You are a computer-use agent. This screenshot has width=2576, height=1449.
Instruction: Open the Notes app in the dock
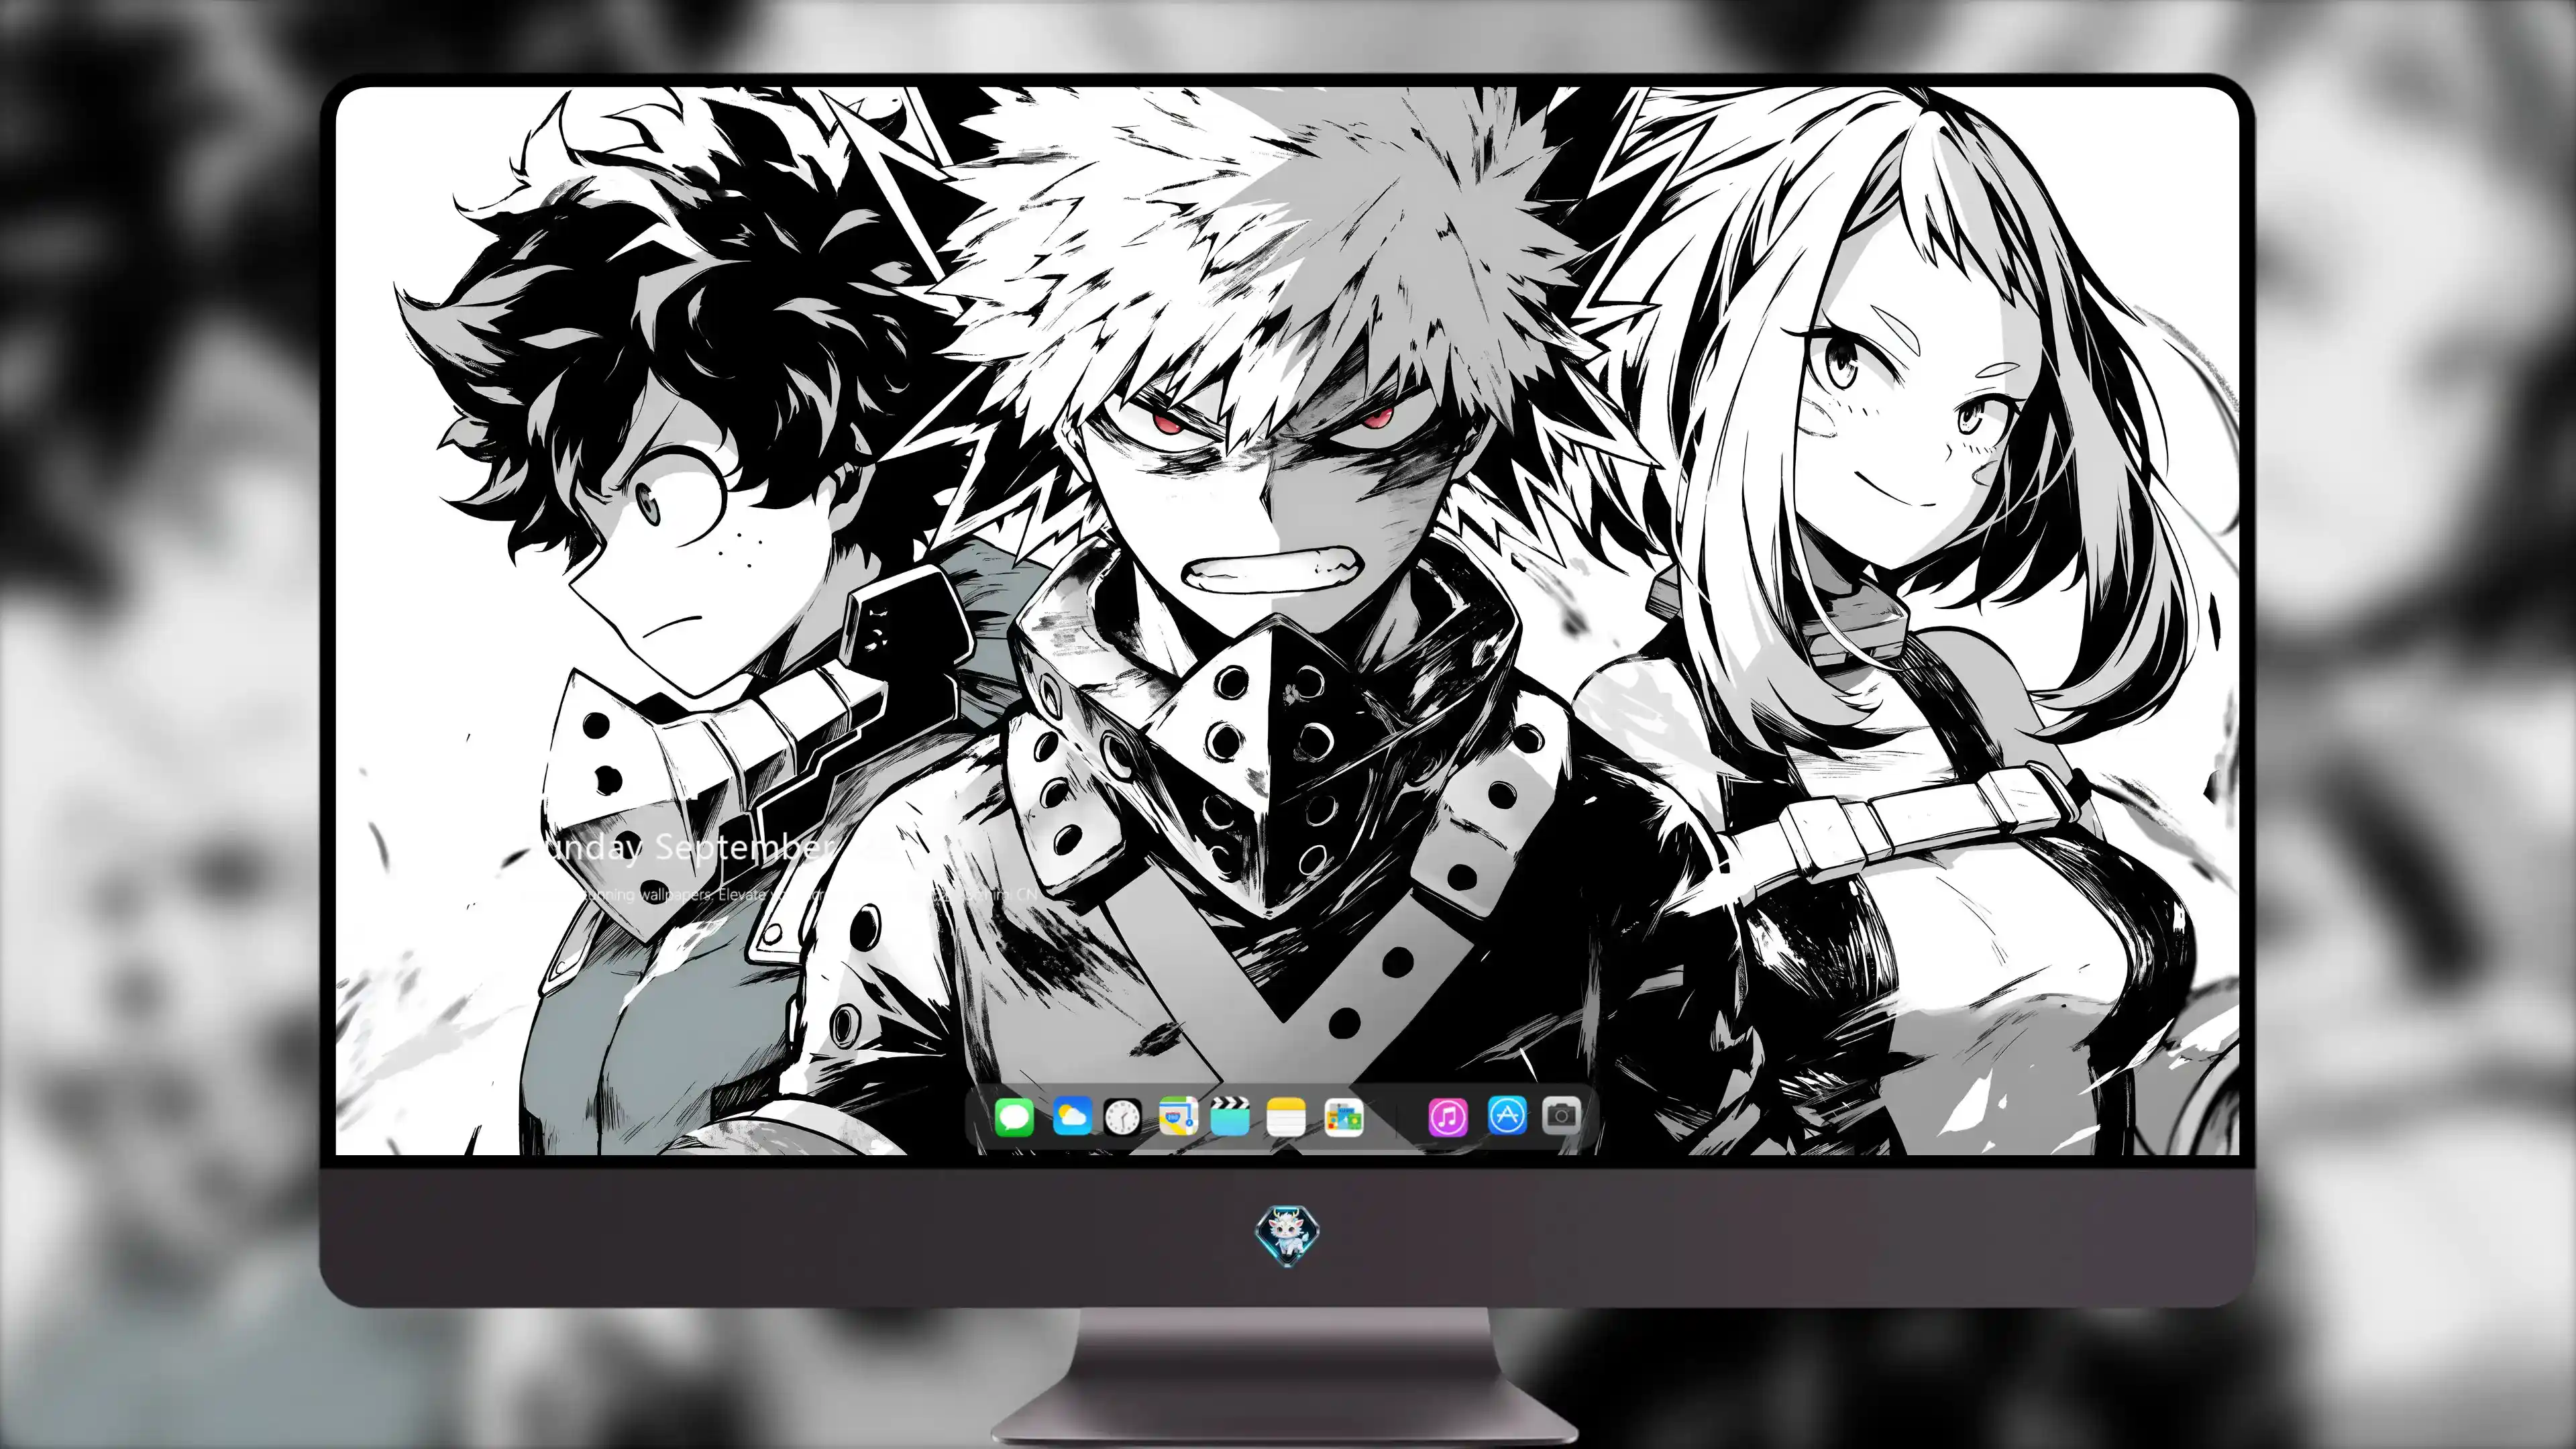[x=1286, y=1117]
